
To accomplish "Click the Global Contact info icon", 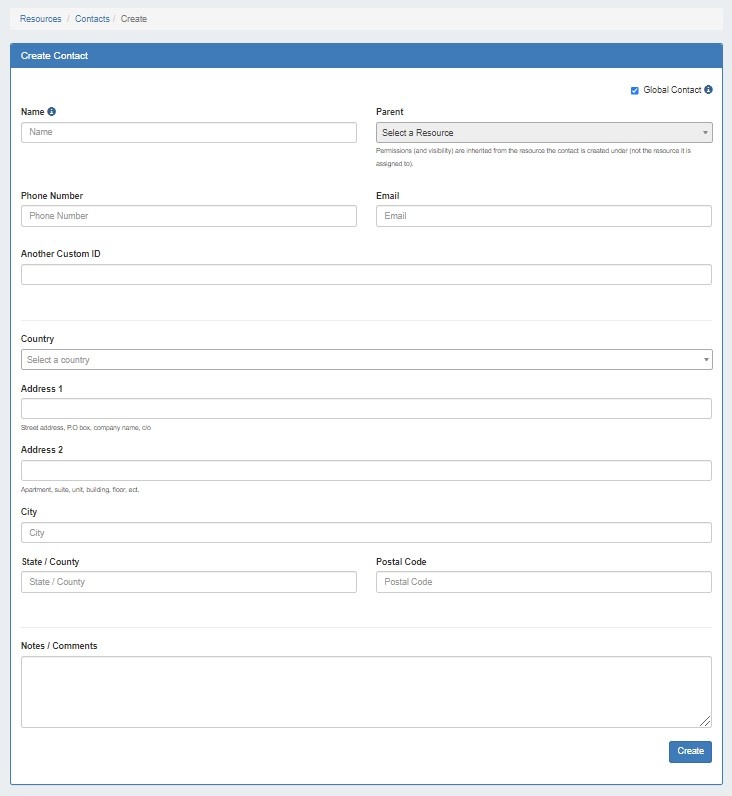I will point(708,90).
